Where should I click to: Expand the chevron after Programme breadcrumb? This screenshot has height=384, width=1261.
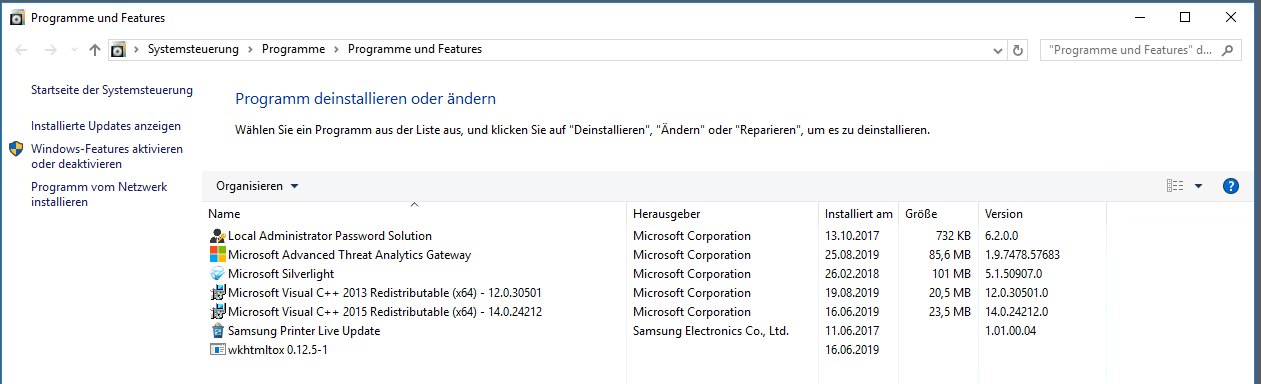coord(336,49)
